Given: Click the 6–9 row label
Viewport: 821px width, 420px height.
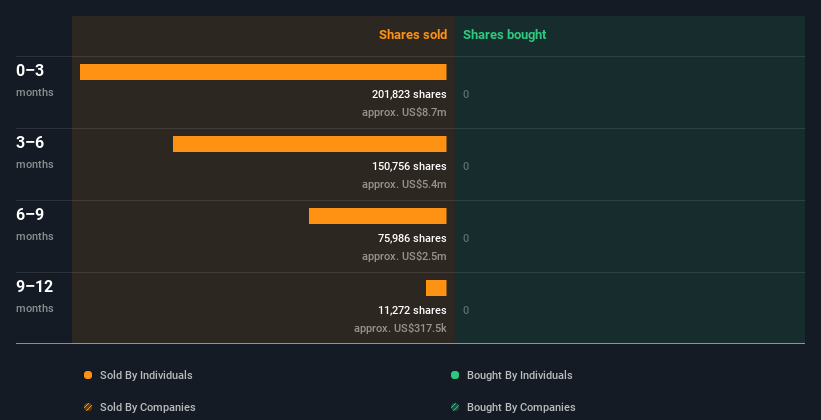Looking at the screenshot, I should 30,214.
